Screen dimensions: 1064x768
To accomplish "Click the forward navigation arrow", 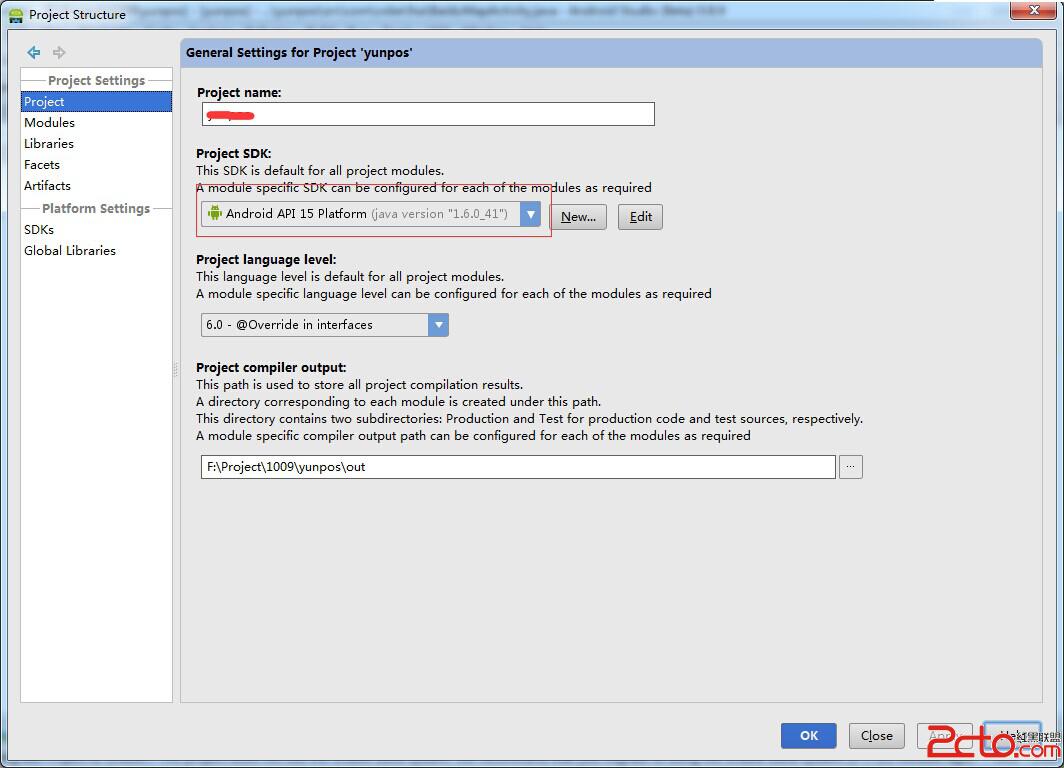I will point(59,52).
